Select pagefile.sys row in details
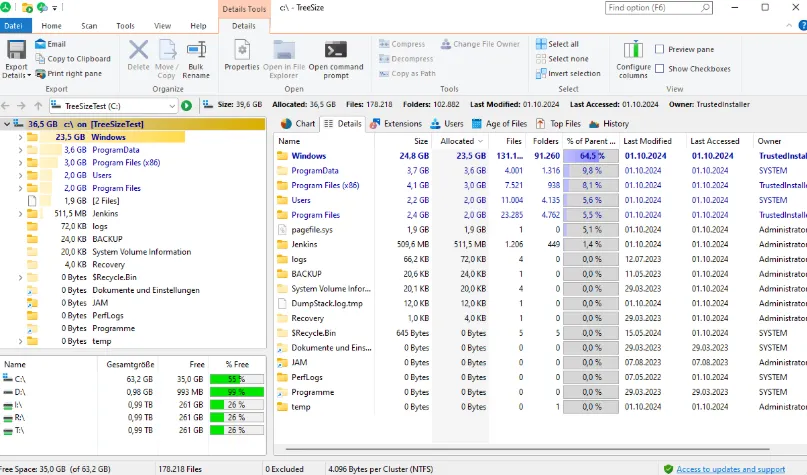Viewport: 807px width, 475px height. [x=540, y=230]
